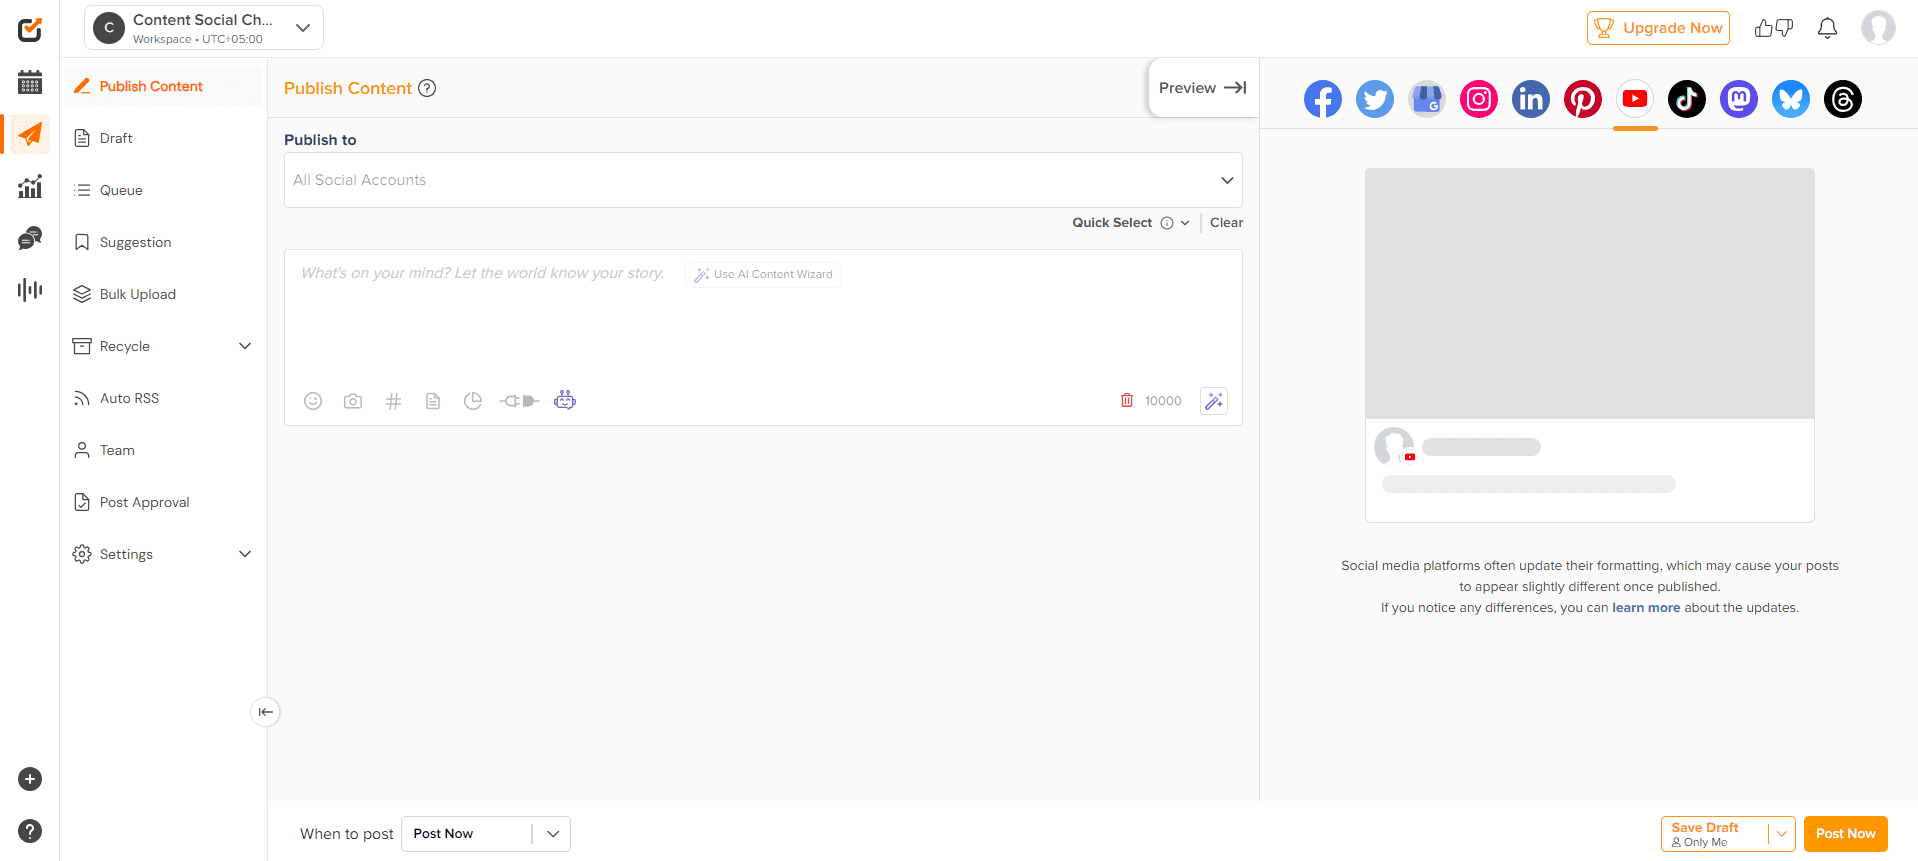The image size is (1918, 861).
Task: Switch preview to the Instagram tab
Action: pyautogui.click(x=1479, y=99)
